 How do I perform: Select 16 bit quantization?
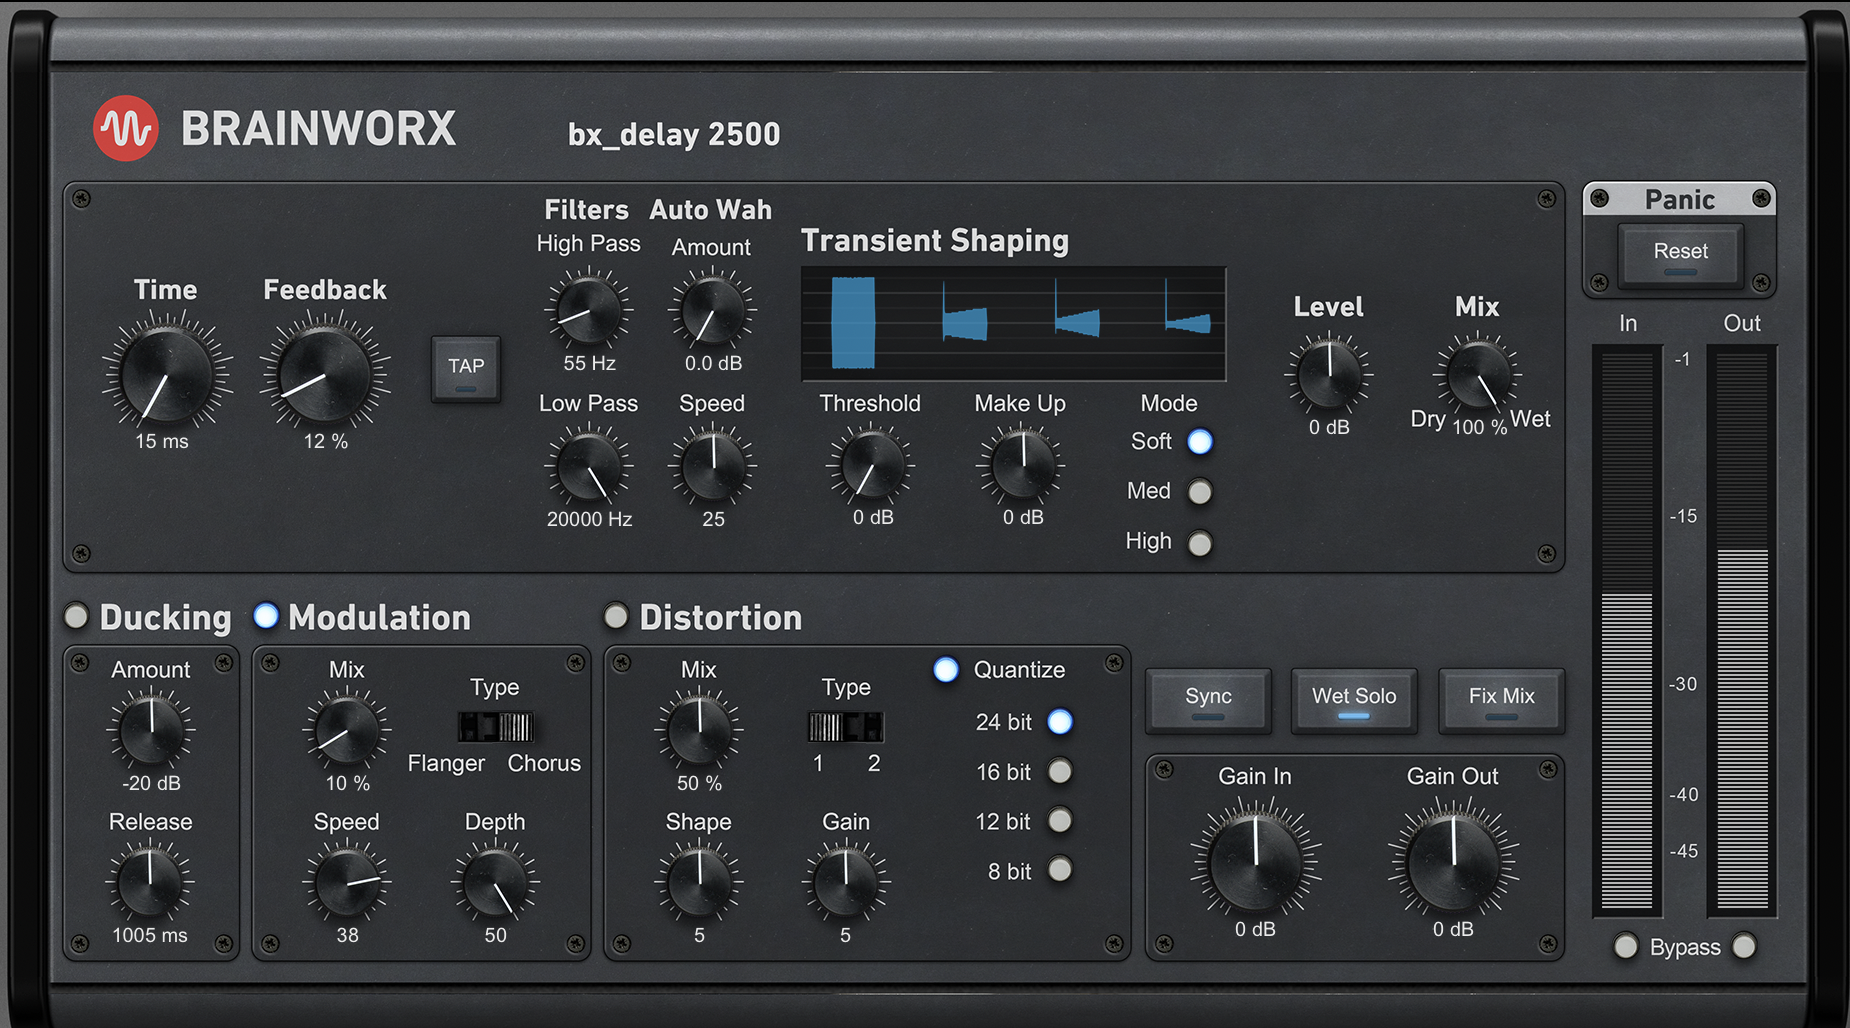1060,771
